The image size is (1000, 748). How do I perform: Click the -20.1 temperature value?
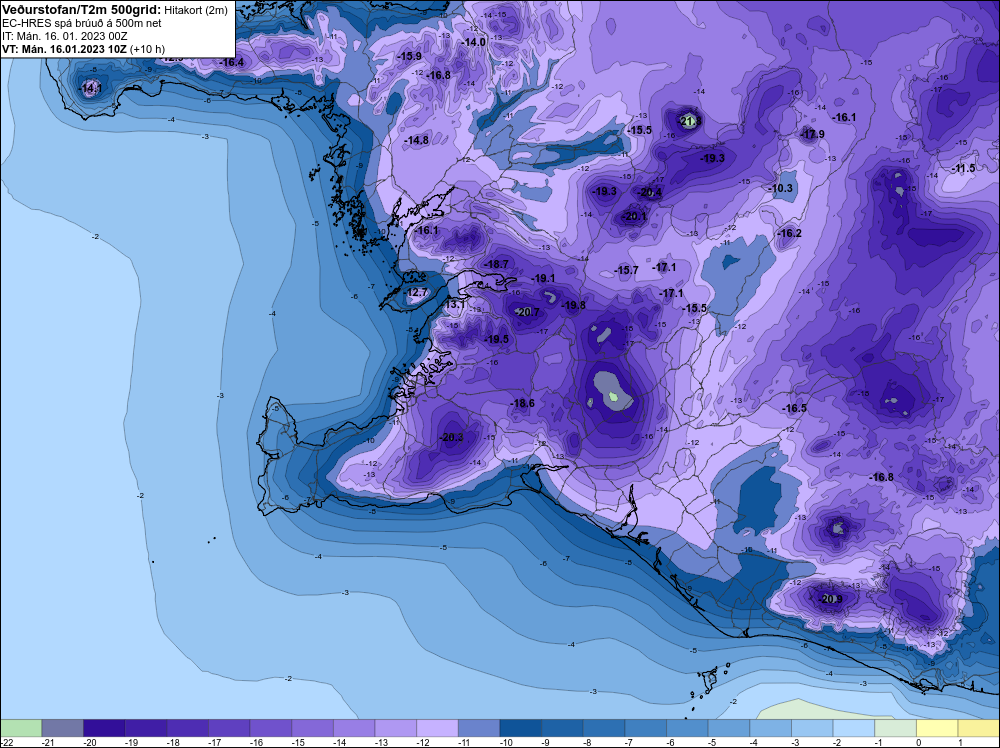pos(635,217)
